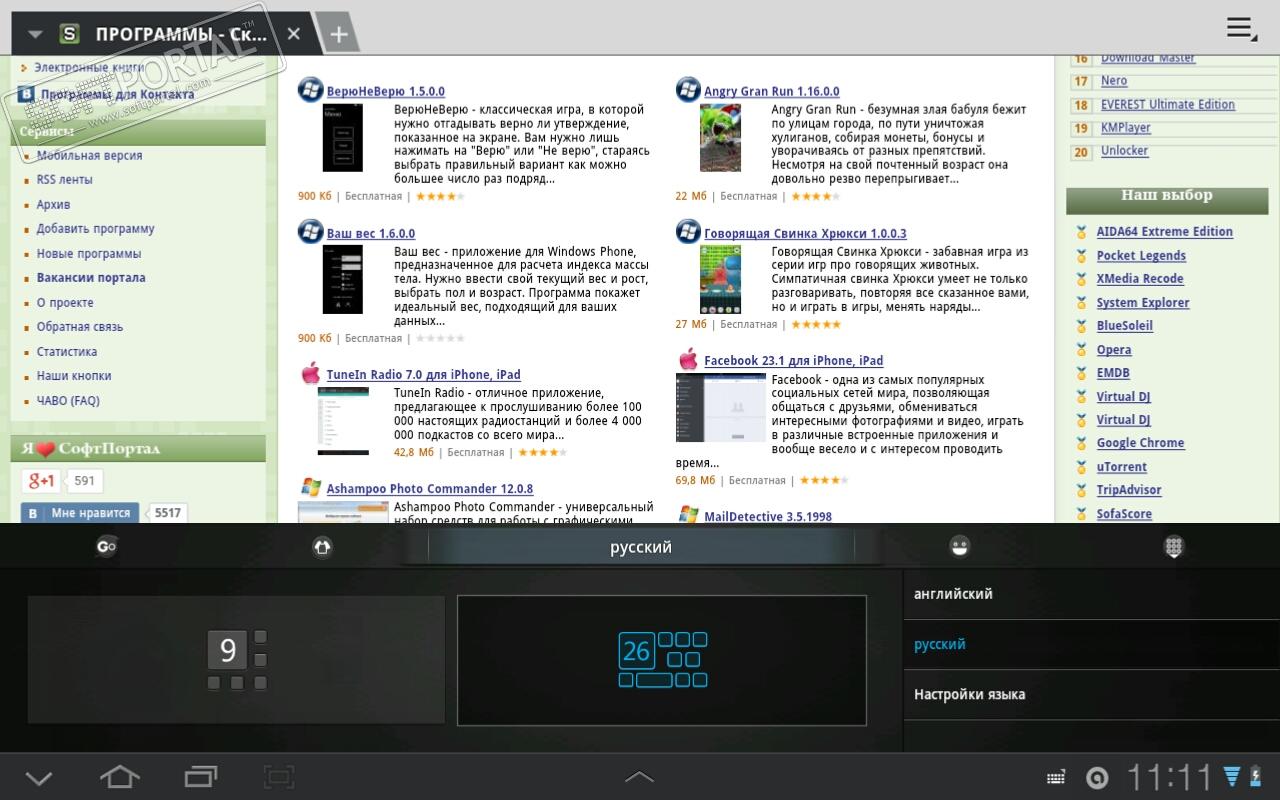Select the ПРОГРАММЫ tab title
Screen dimensions: 1280x800
(181, 34)
